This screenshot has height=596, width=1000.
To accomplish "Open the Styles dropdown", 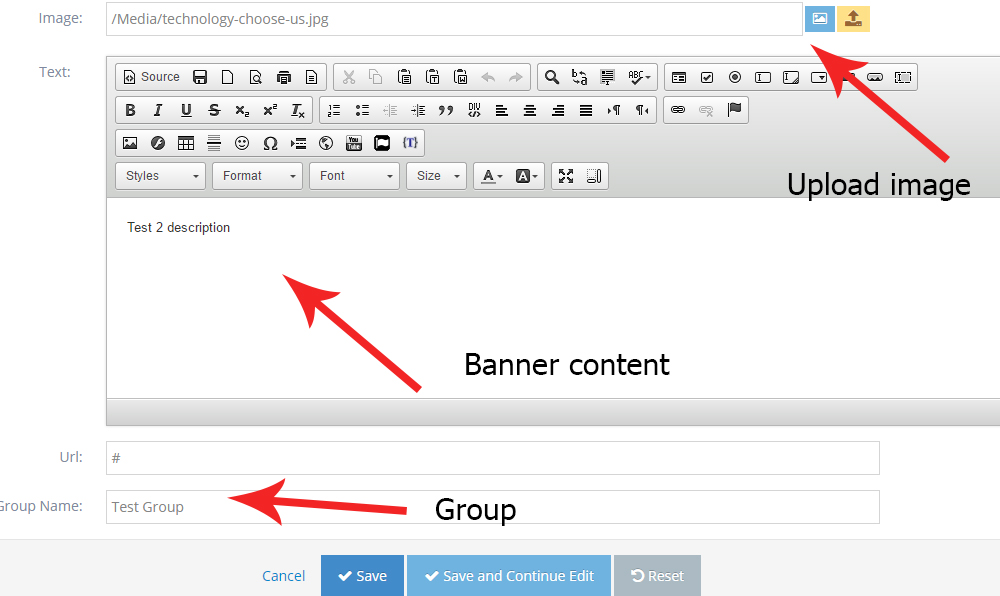I will (159, 176).
